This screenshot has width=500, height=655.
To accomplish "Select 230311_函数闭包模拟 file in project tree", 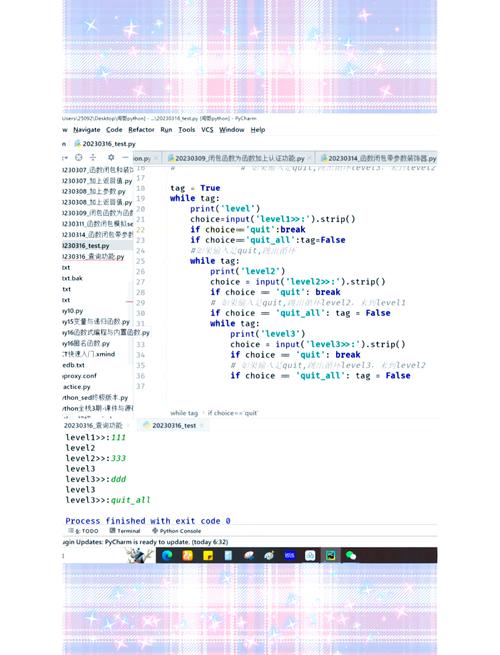I will pos(97,224).
